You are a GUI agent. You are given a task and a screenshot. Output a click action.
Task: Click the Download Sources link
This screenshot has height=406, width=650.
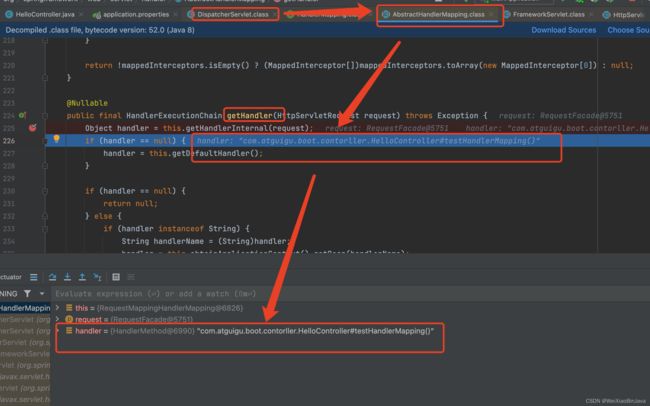coord(564,30)
